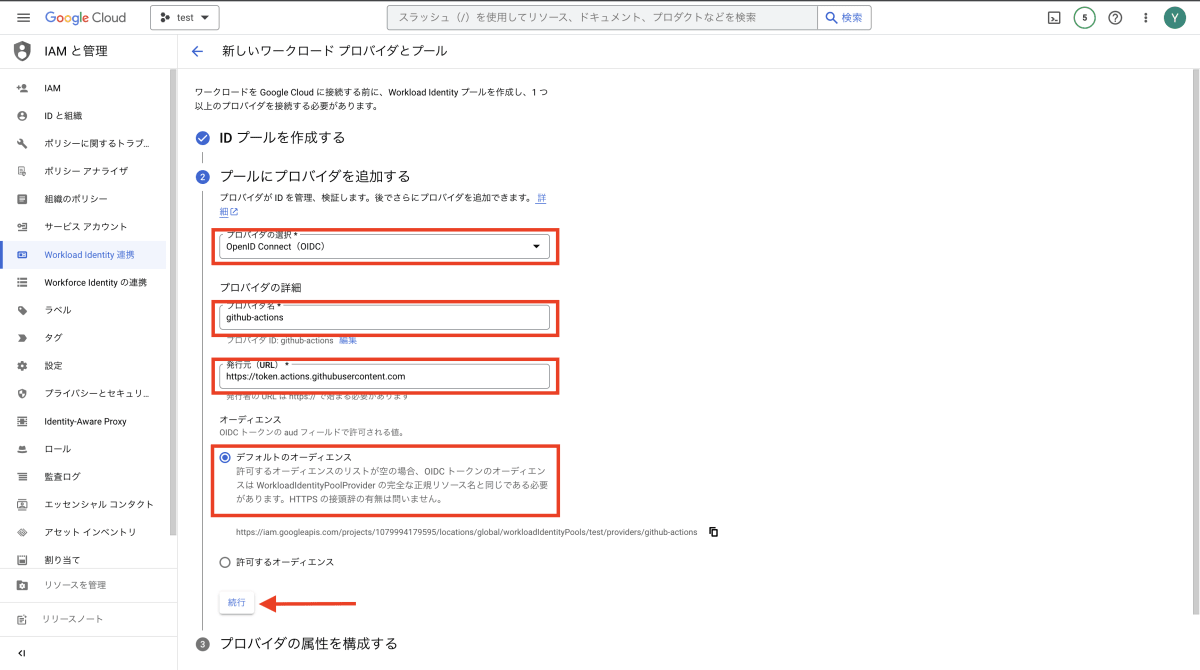Expand the プロバイダの選択 OIDC dropdown
Screen dimensions: 1200x670
(x=384, y=246)
